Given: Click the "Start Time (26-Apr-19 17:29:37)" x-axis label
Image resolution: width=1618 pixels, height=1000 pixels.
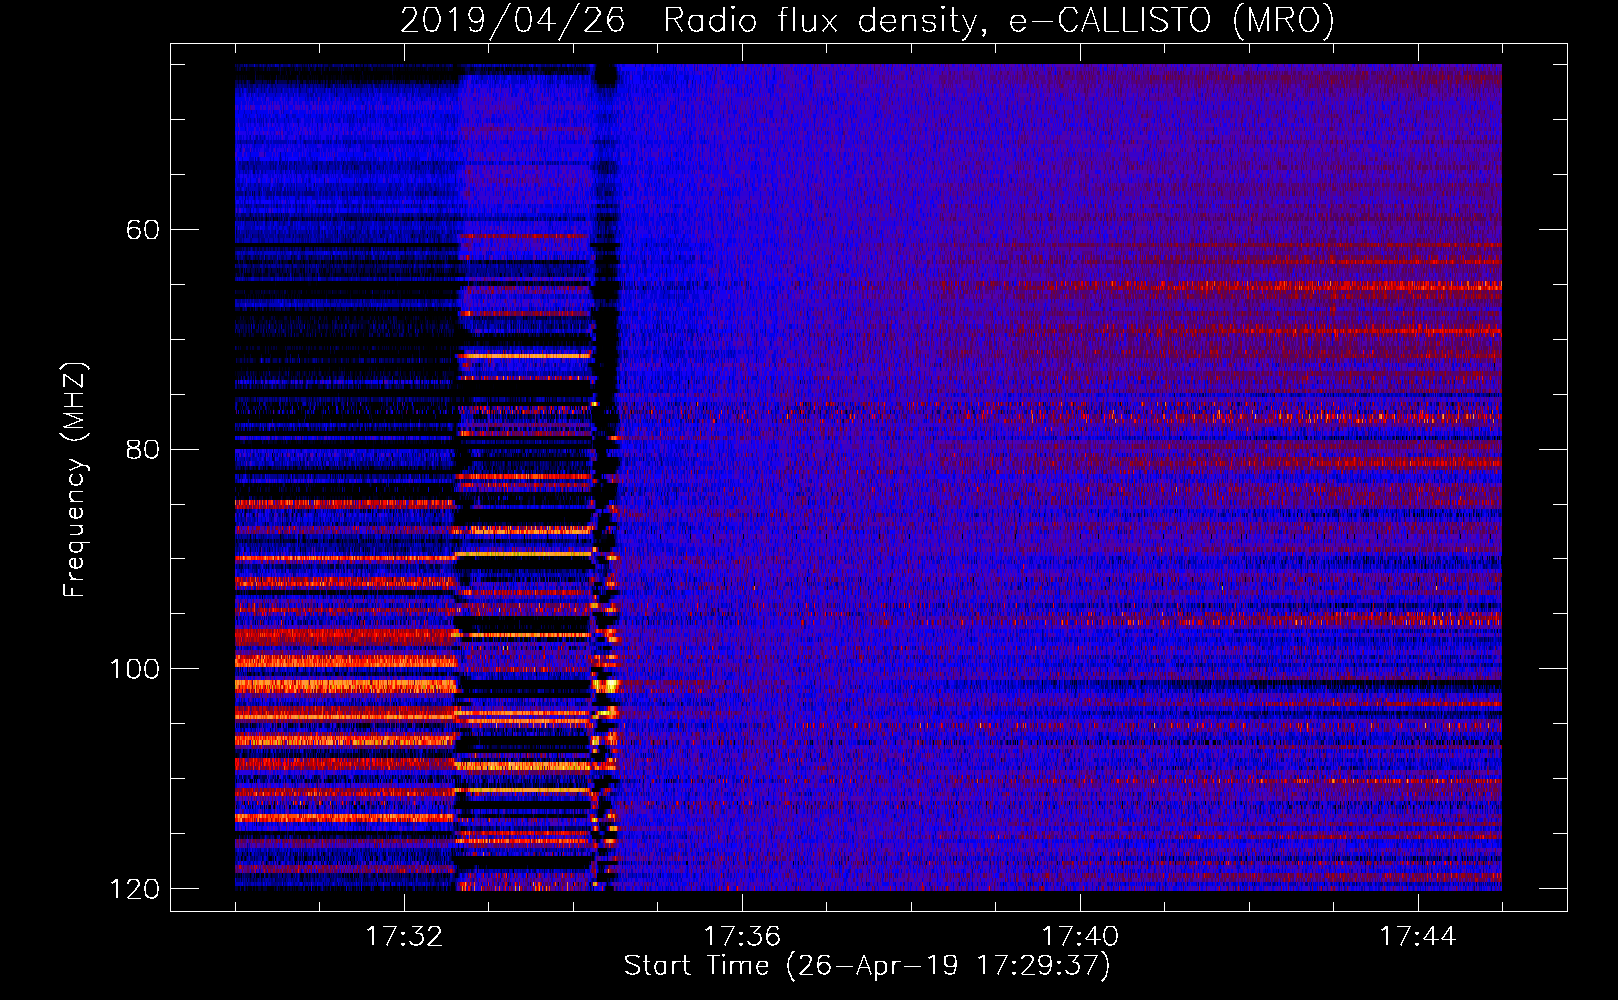Looking at the screenshot, I should (867, 966).
